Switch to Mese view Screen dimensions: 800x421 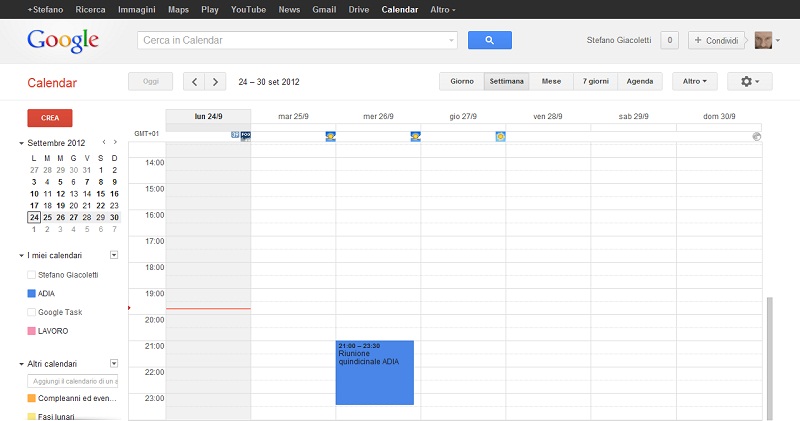click(552, 81)
